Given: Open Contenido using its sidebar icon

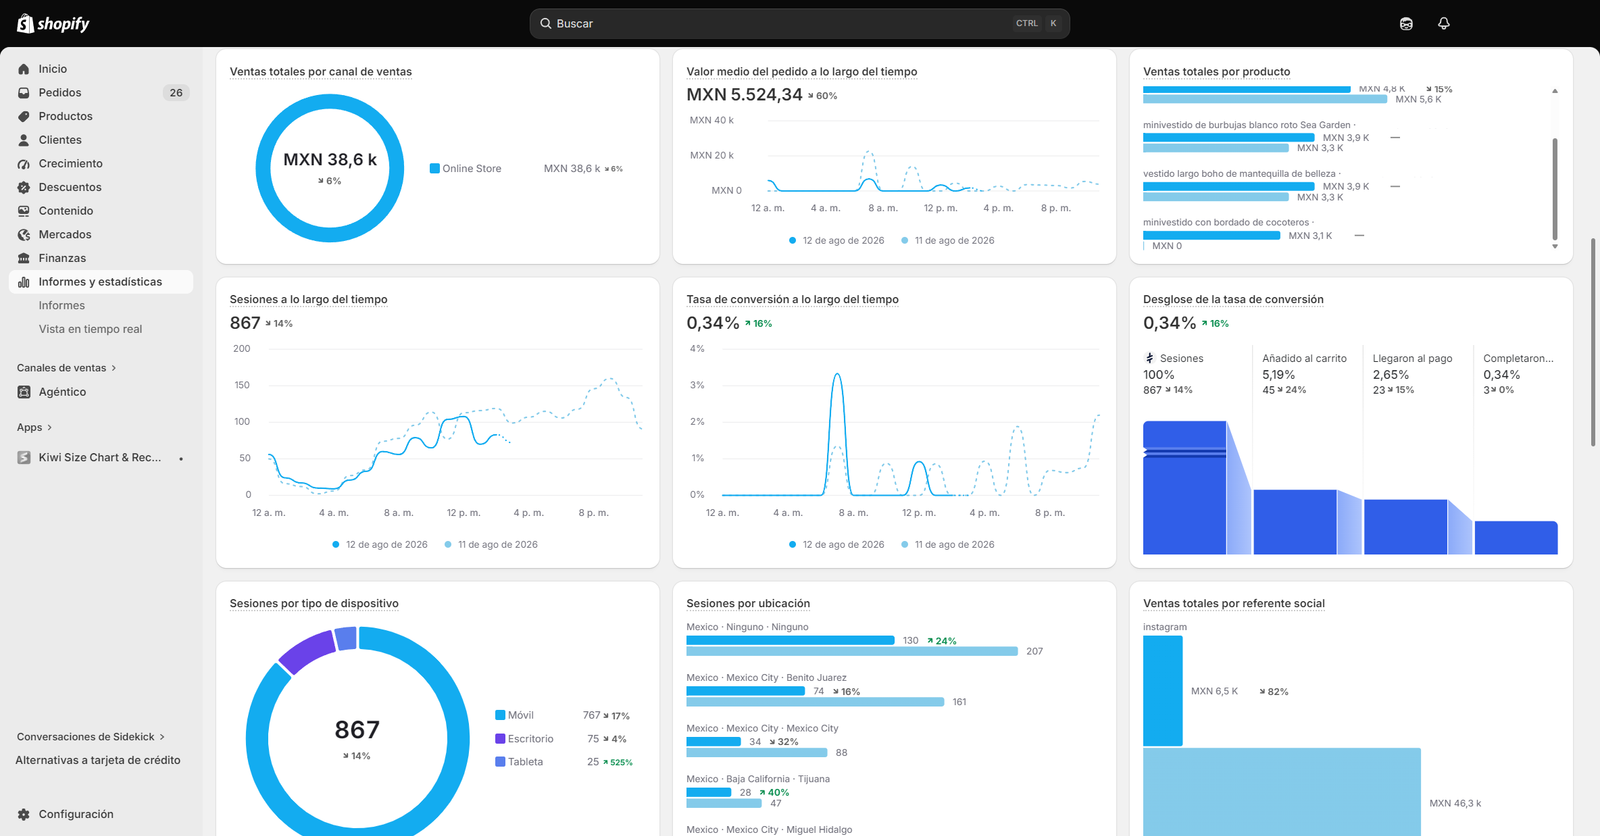Looking at the screenshot, I should (x=24, y=211).
